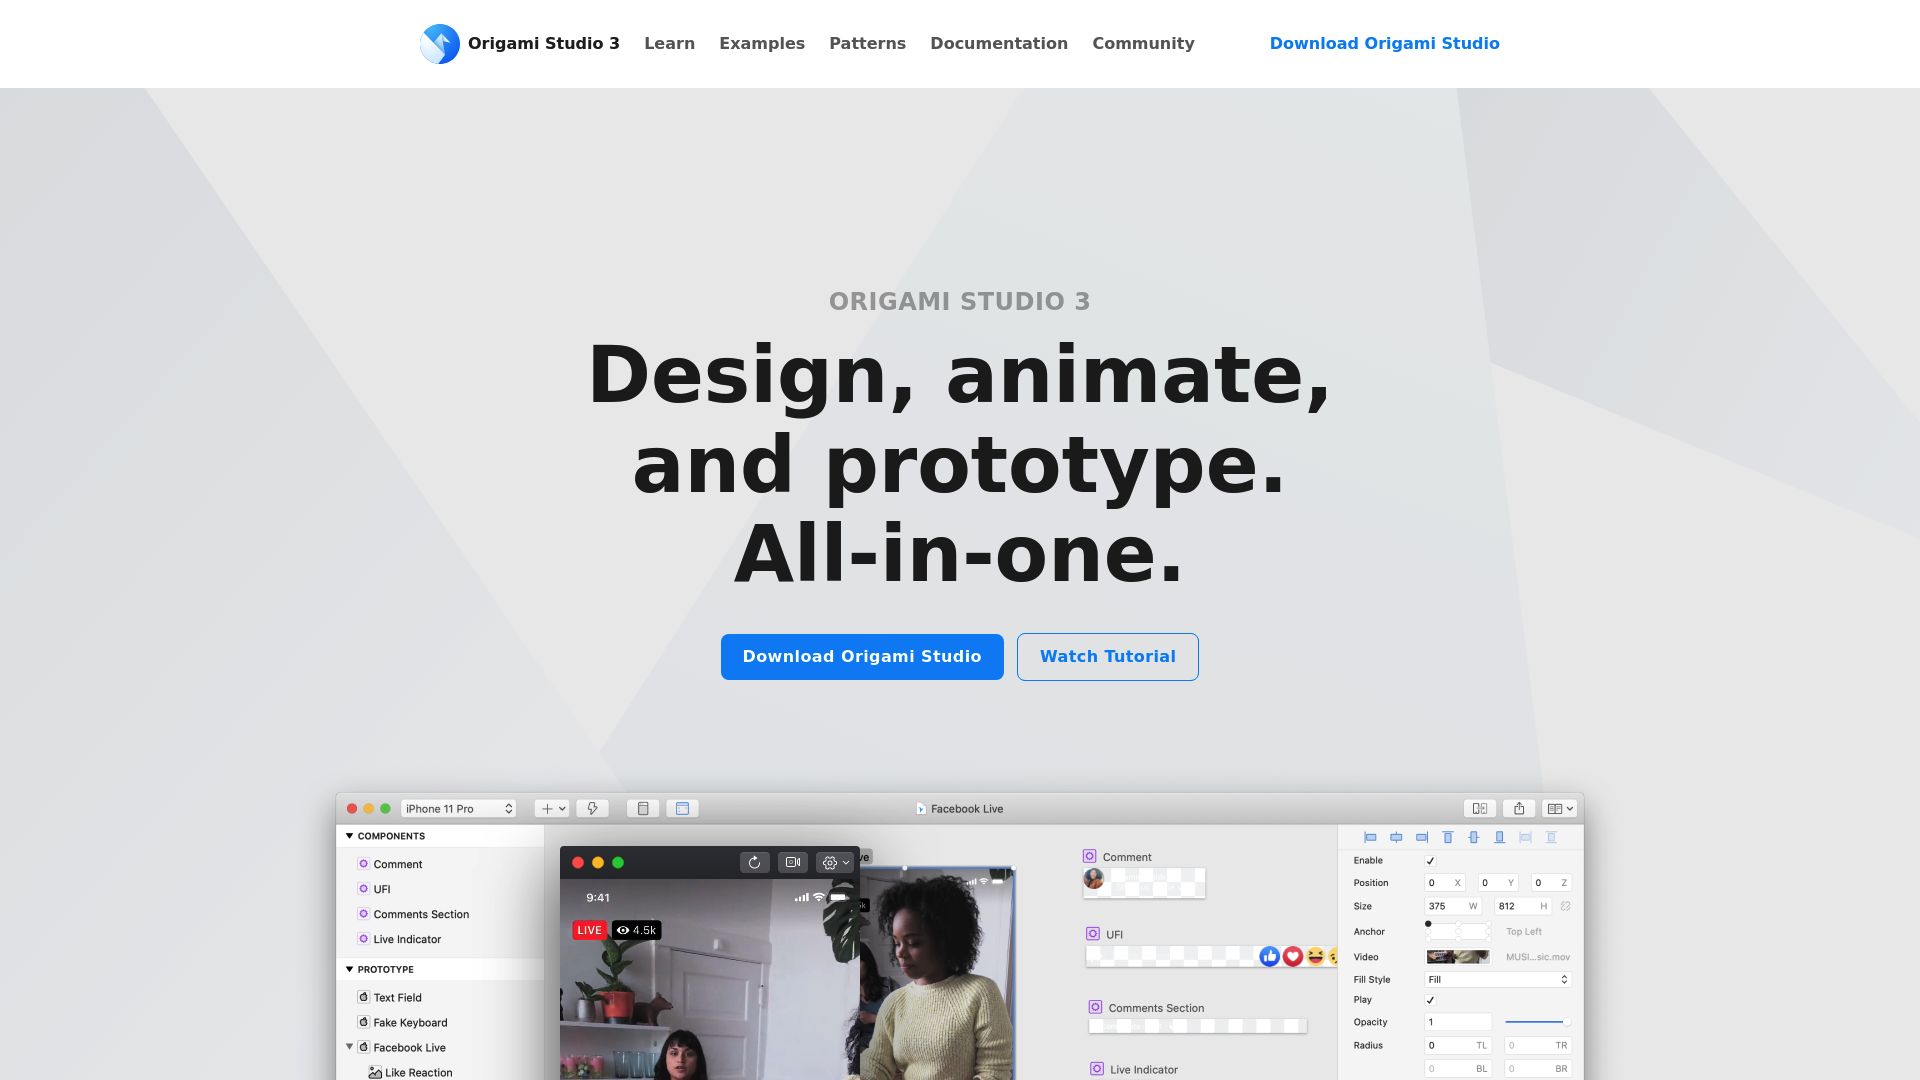Click the phone-frame view toolbar icon
The width and height of the screenshot is (1920, 1080).
click(643, 809)
